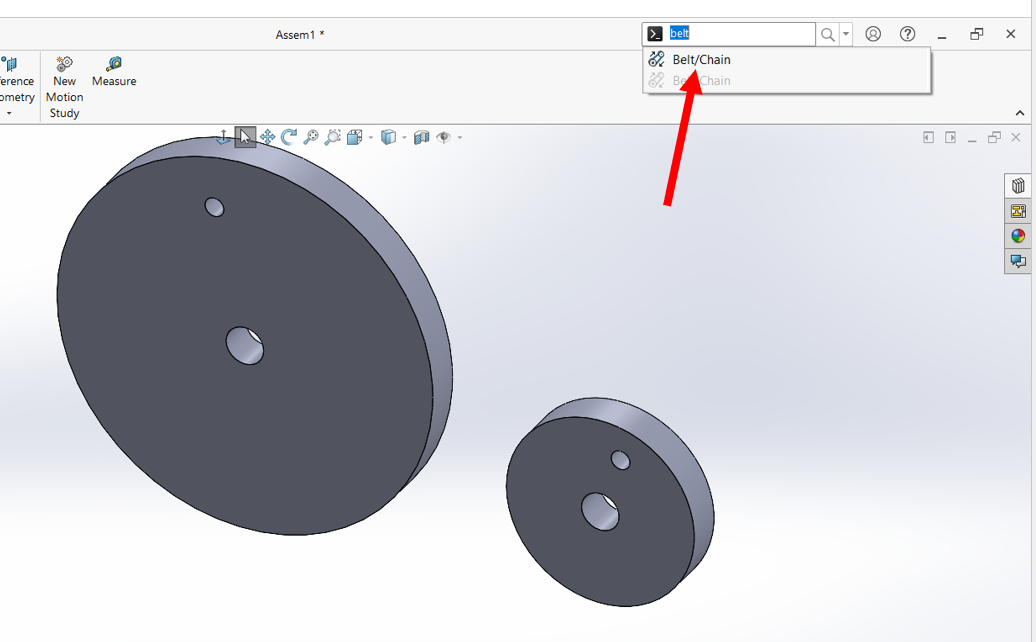Click the Rotate View icon
Viewport: 1036px width, 642px height.
tap(289, 136)
